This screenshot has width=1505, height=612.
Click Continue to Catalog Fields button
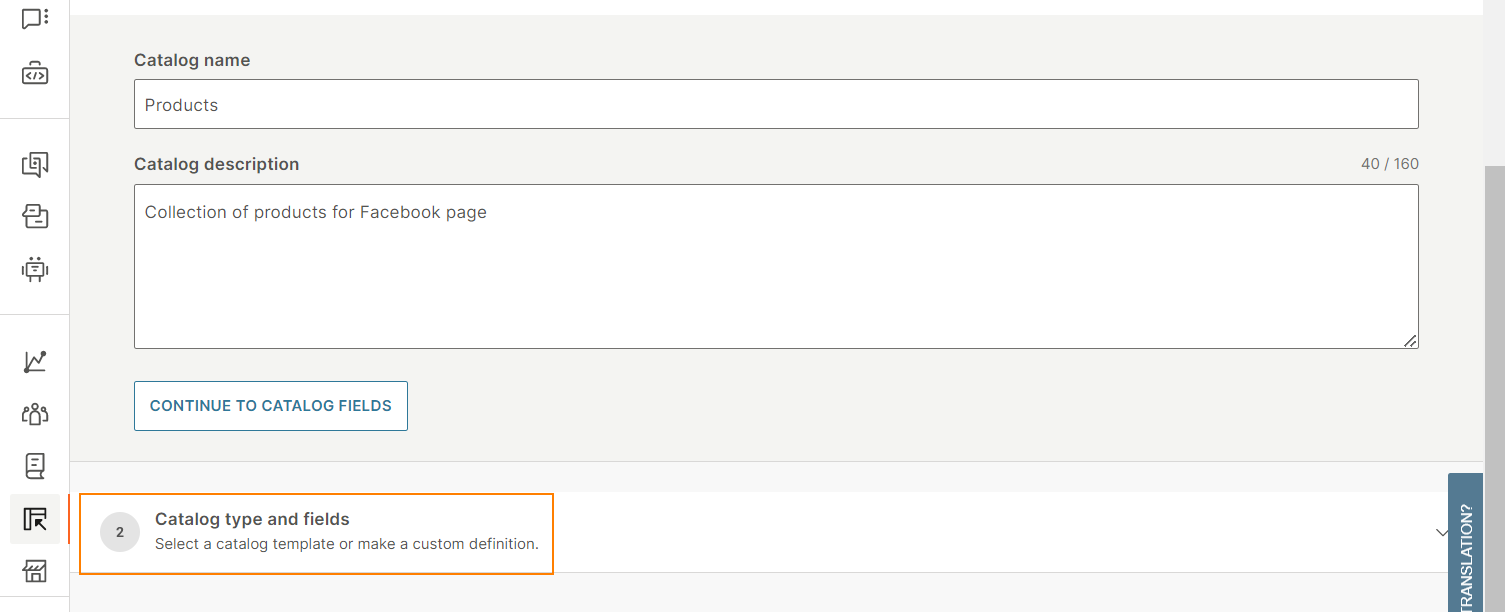271,406
